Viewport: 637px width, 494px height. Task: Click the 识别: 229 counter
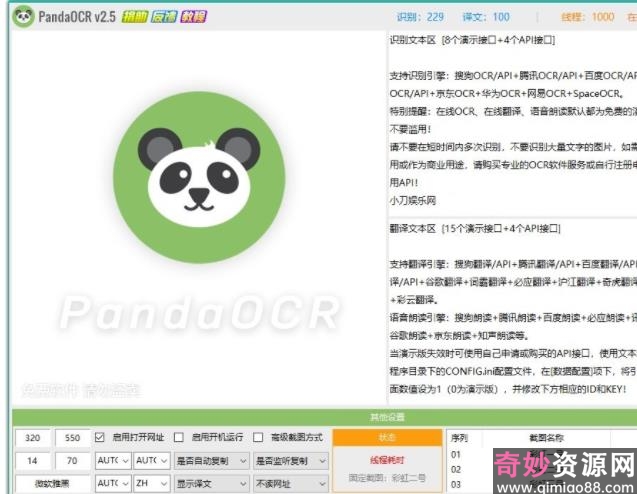(420, 17)
